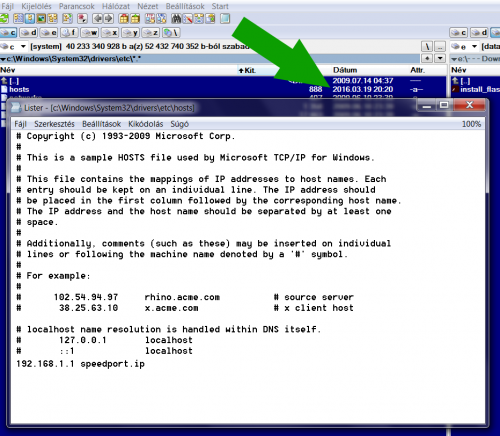Open new FTP connection toolbar icon
The width and height of the screenshot is (500, 436).
(161, 18)
